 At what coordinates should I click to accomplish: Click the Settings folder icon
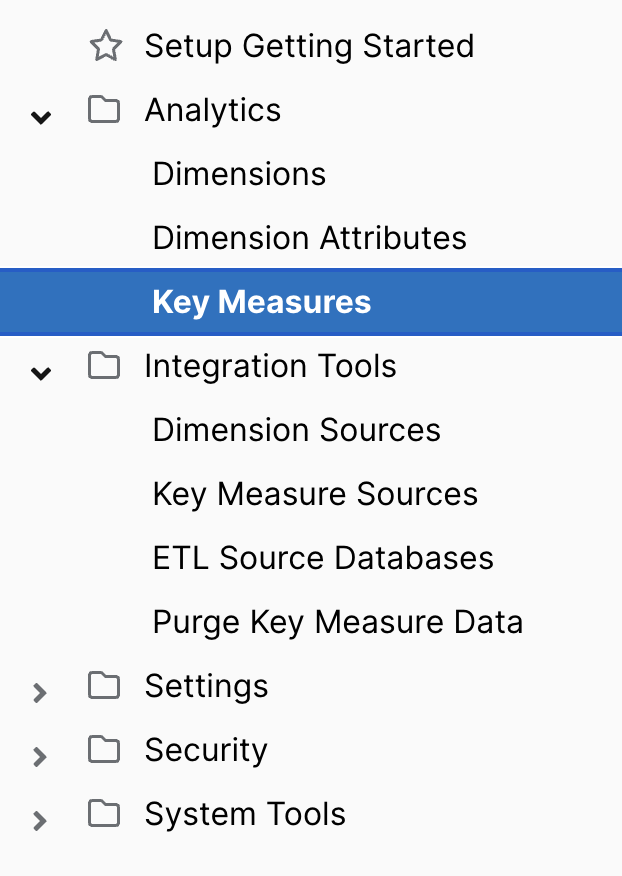[104, 686]
